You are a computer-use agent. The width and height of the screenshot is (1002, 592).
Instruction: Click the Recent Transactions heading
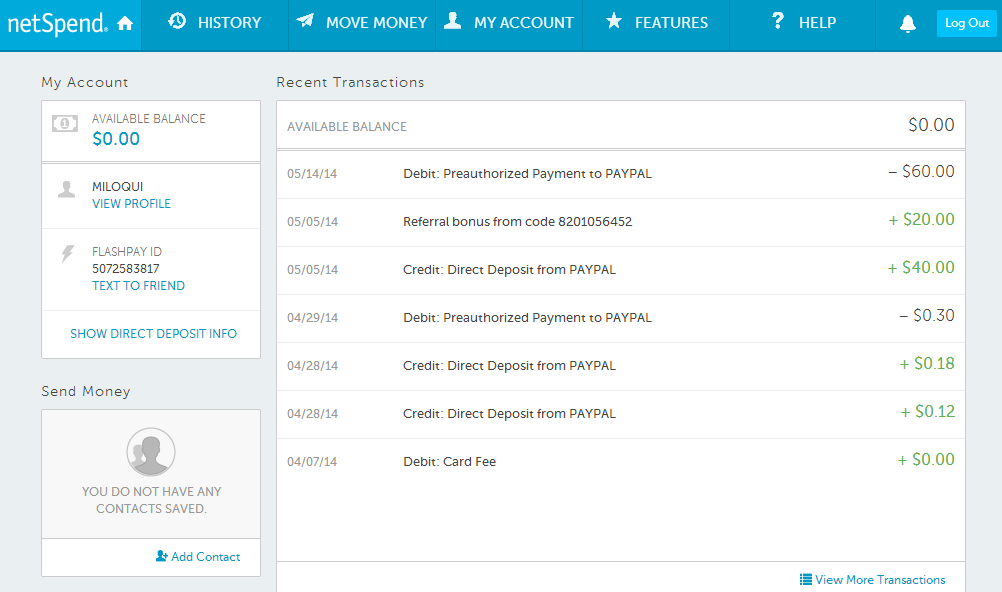350,82
